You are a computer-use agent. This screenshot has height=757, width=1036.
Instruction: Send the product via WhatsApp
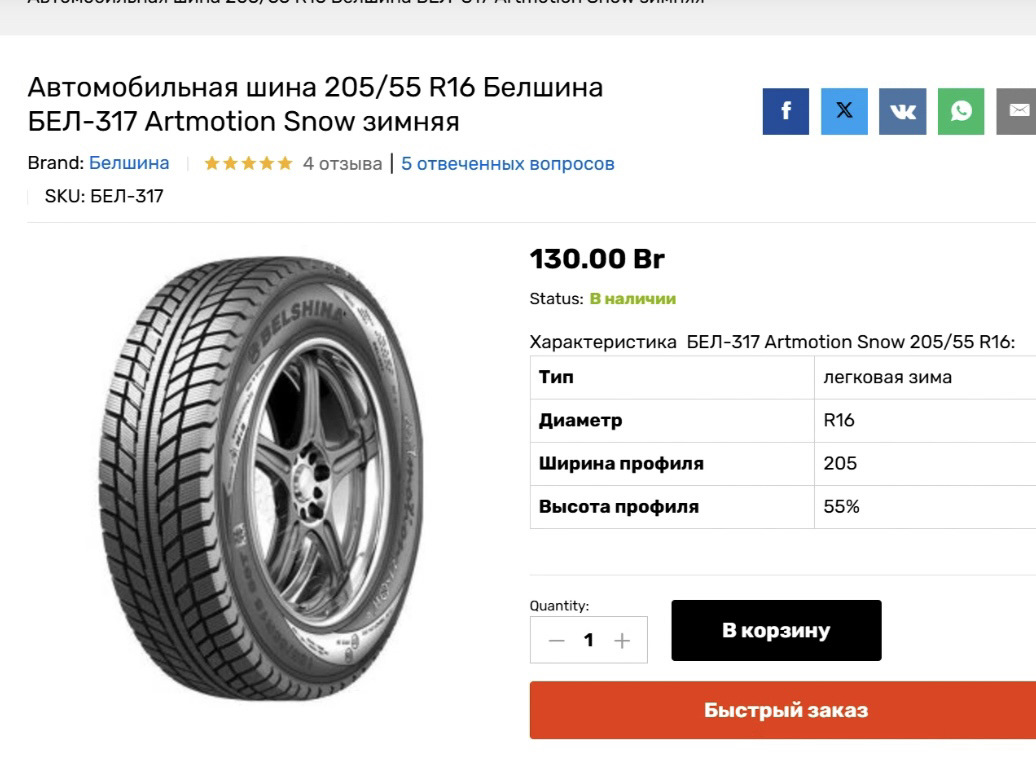pos(960,111)
